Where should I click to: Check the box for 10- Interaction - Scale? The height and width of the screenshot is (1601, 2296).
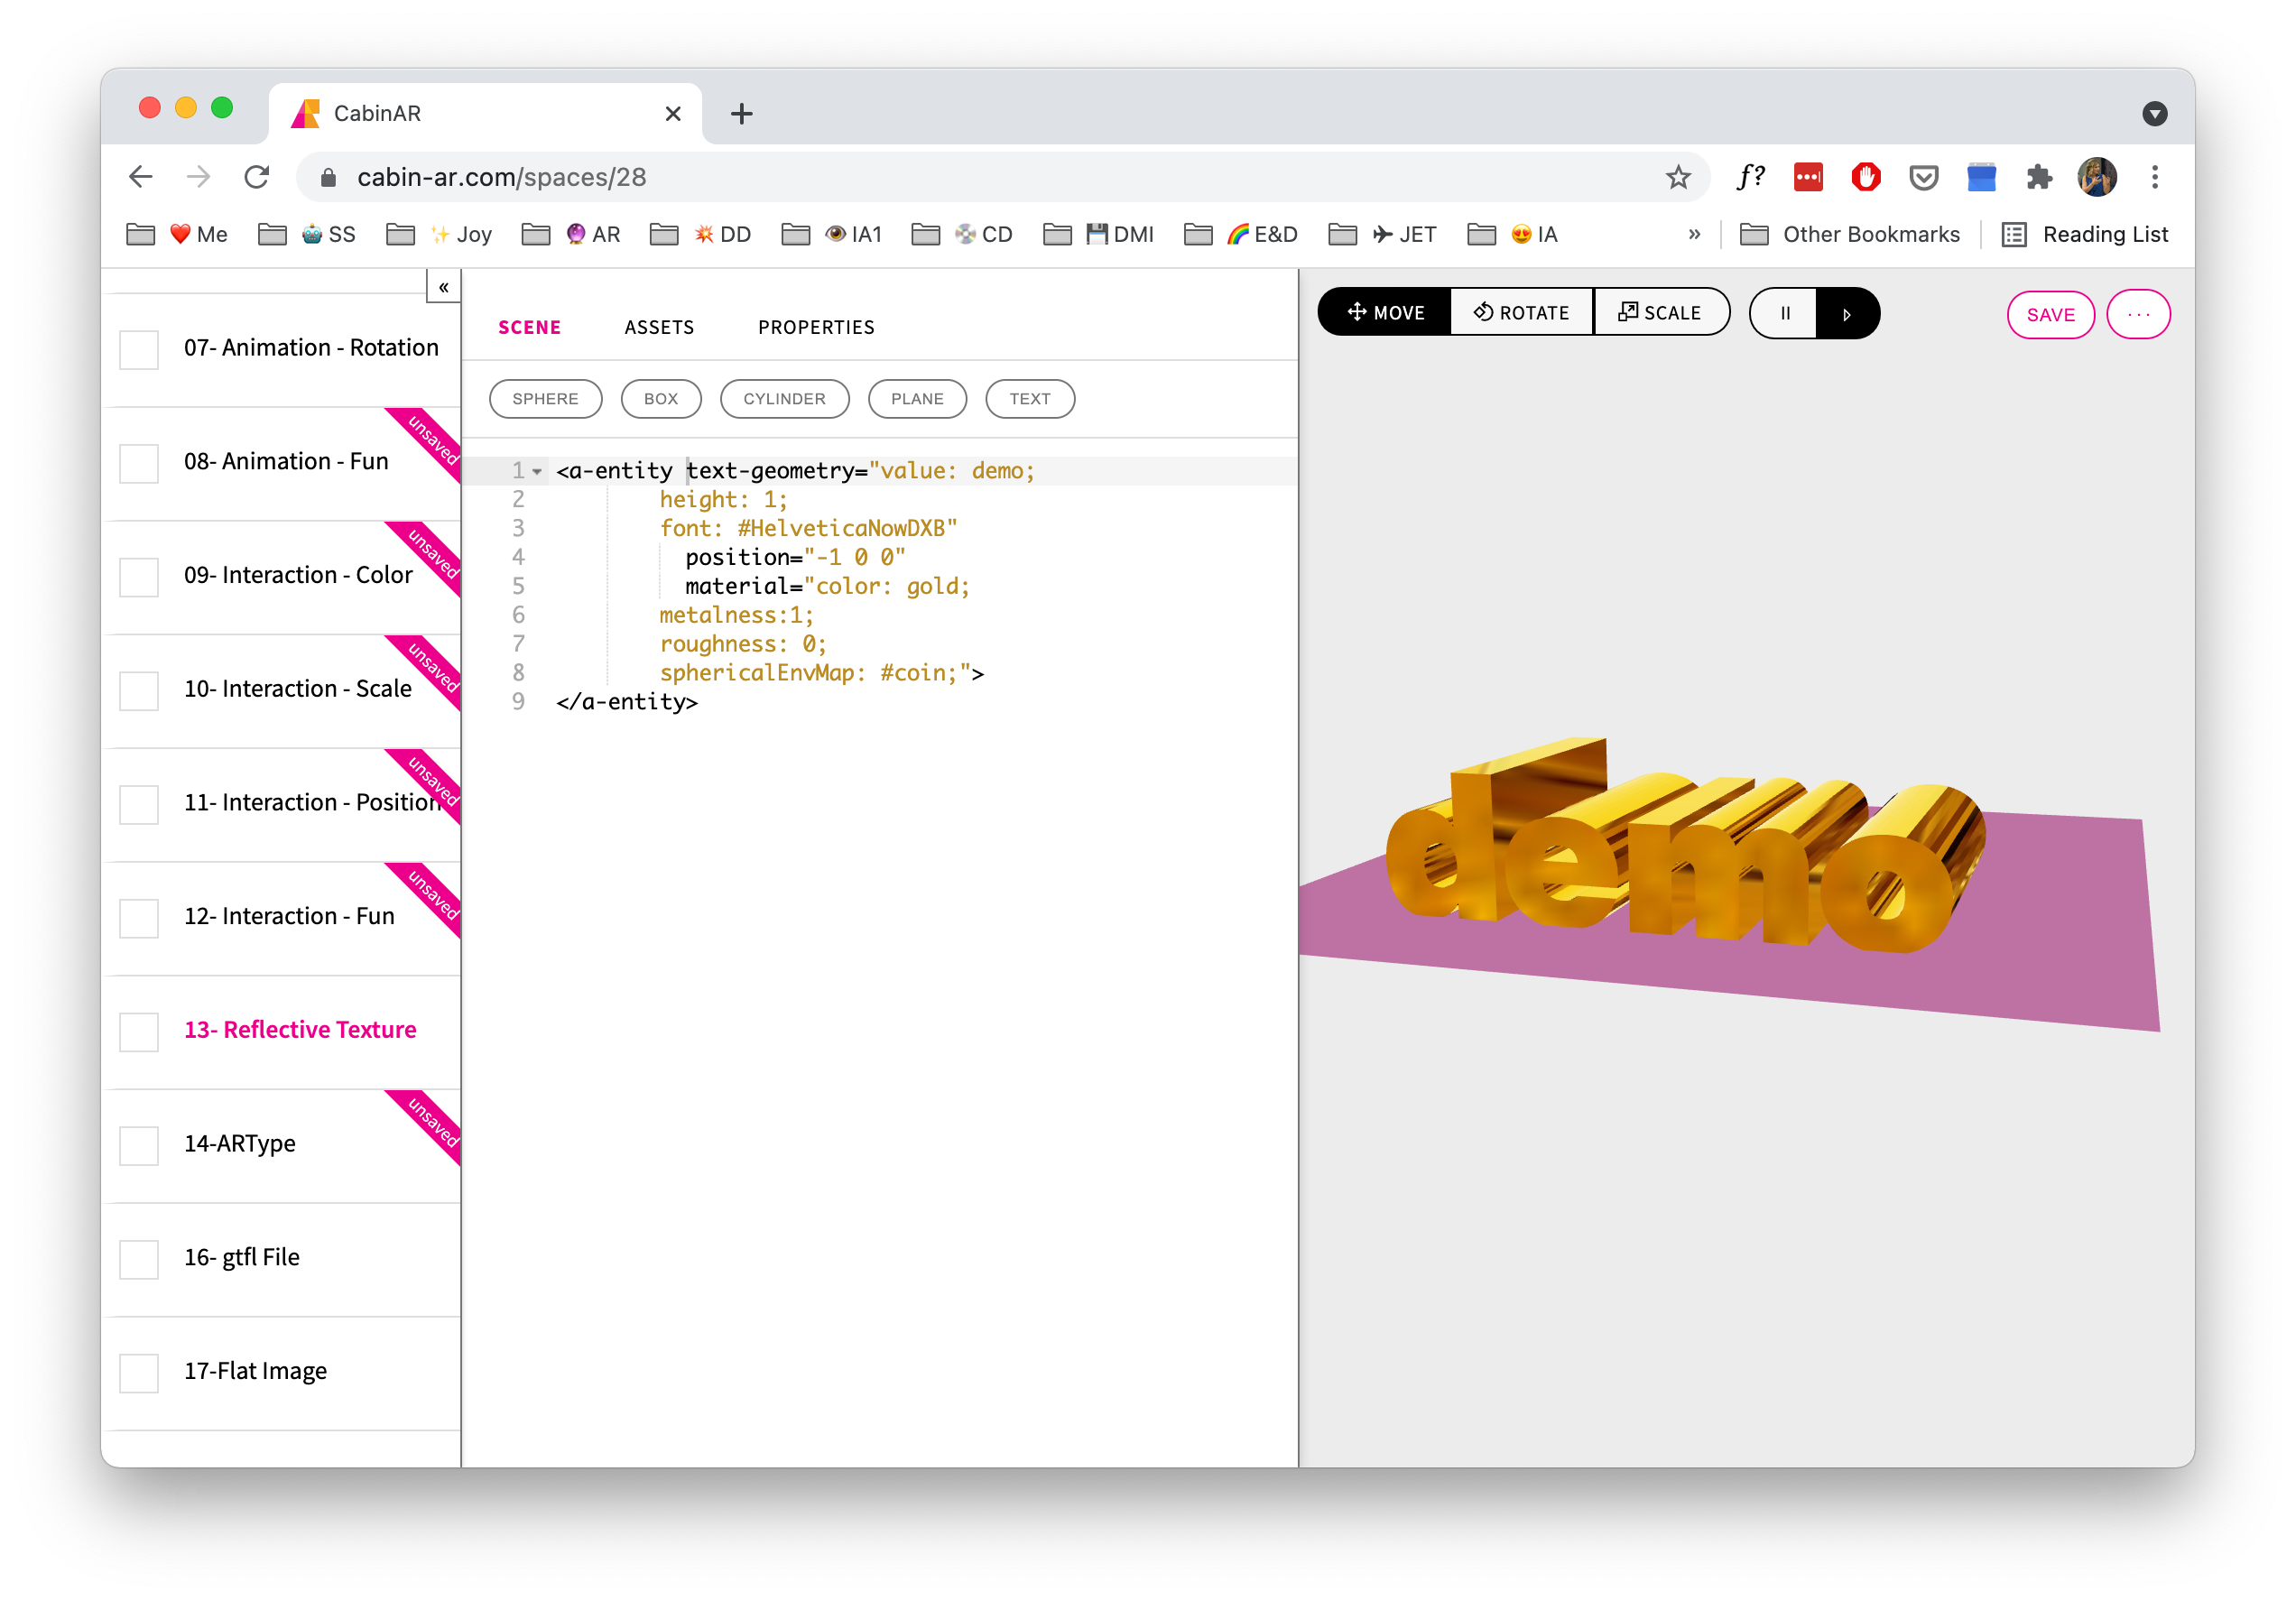(x=139, y=690)
